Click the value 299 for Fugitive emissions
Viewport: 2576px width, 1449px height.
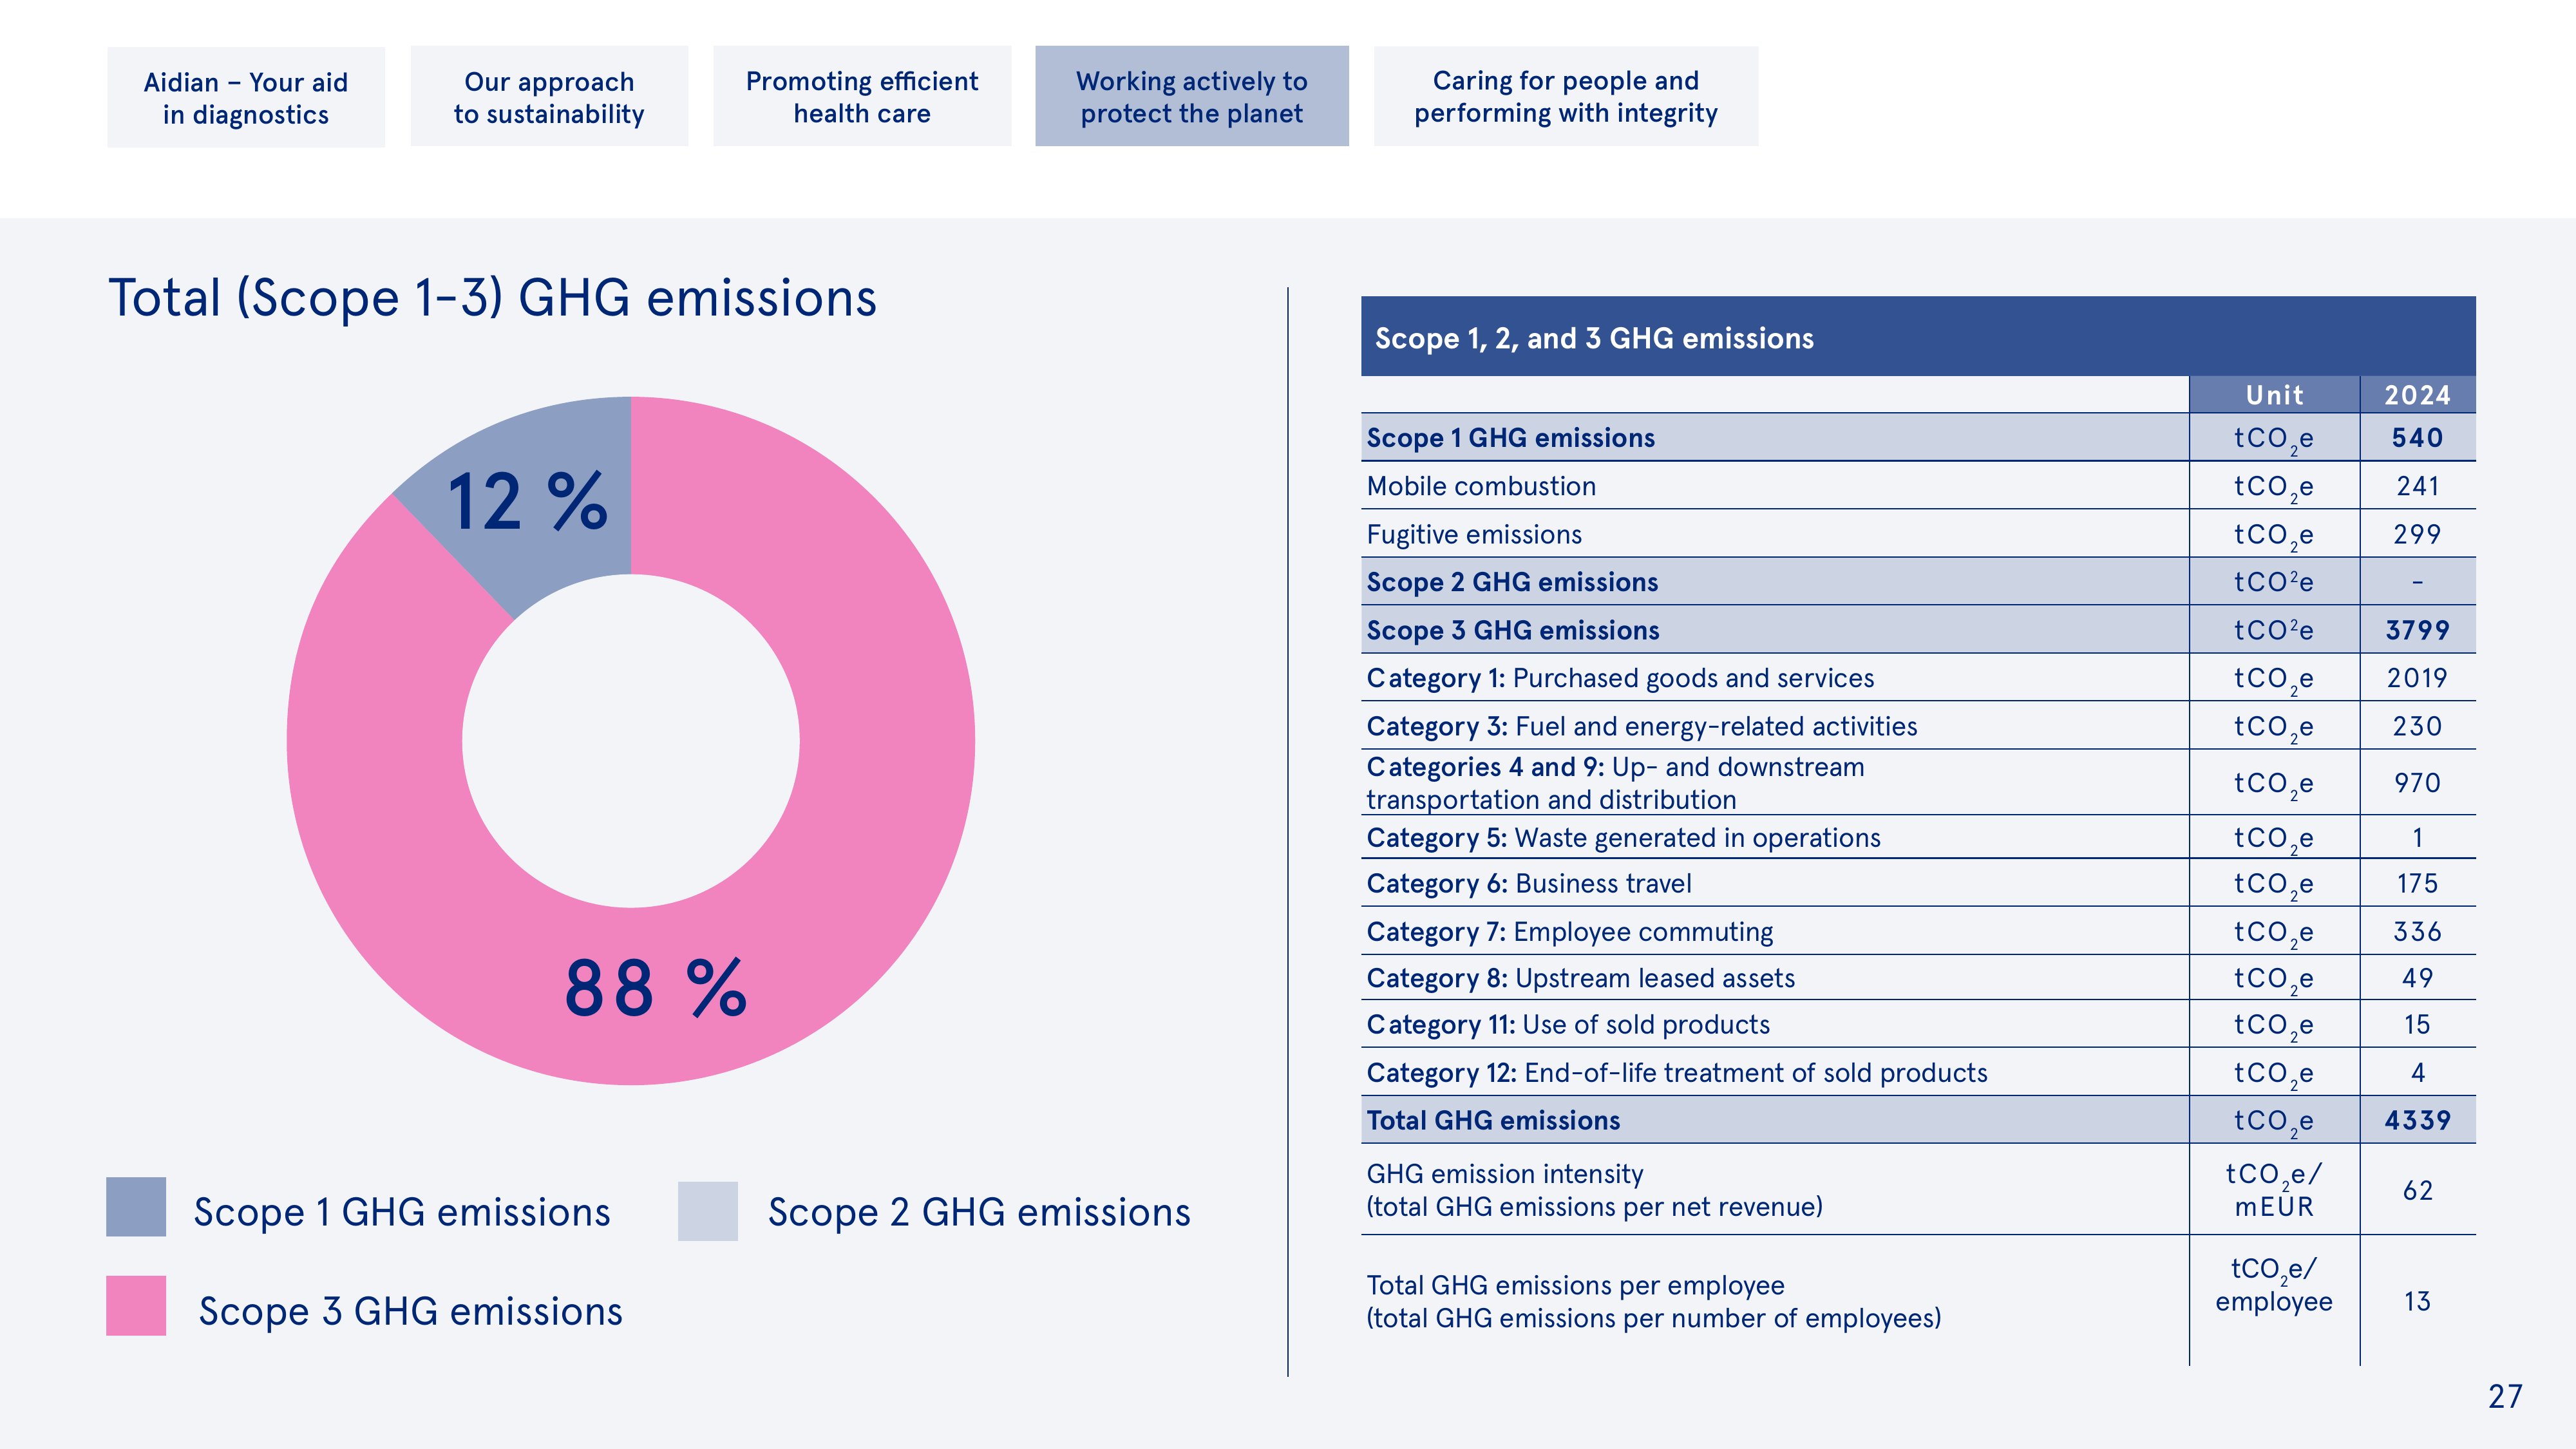coord(2417,534)
